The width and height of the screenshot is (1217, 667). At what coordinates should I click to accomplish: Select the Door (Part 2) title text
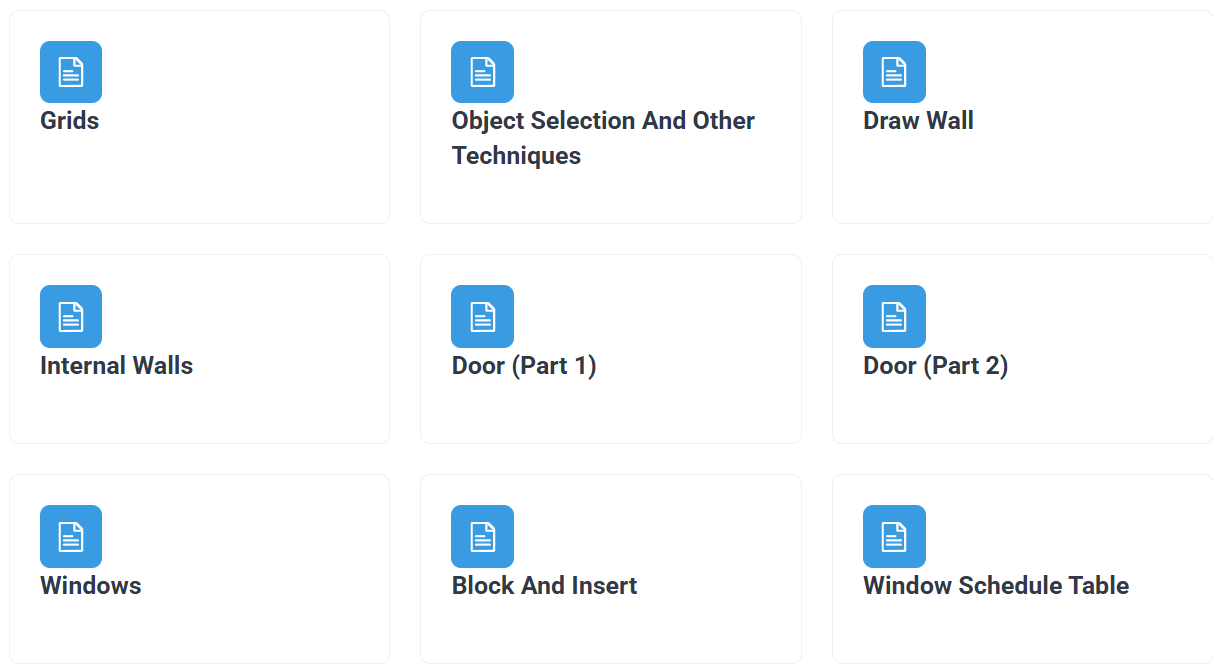coord(935,366)
